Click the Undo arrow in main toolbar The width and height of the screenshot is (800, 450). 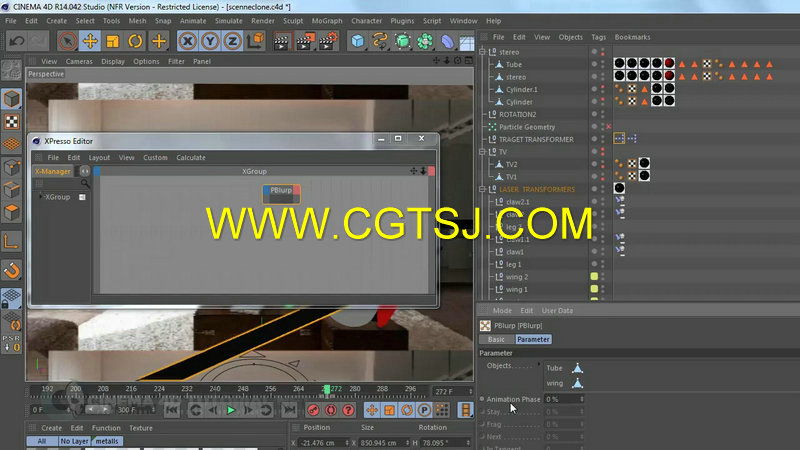click(16, 41)
